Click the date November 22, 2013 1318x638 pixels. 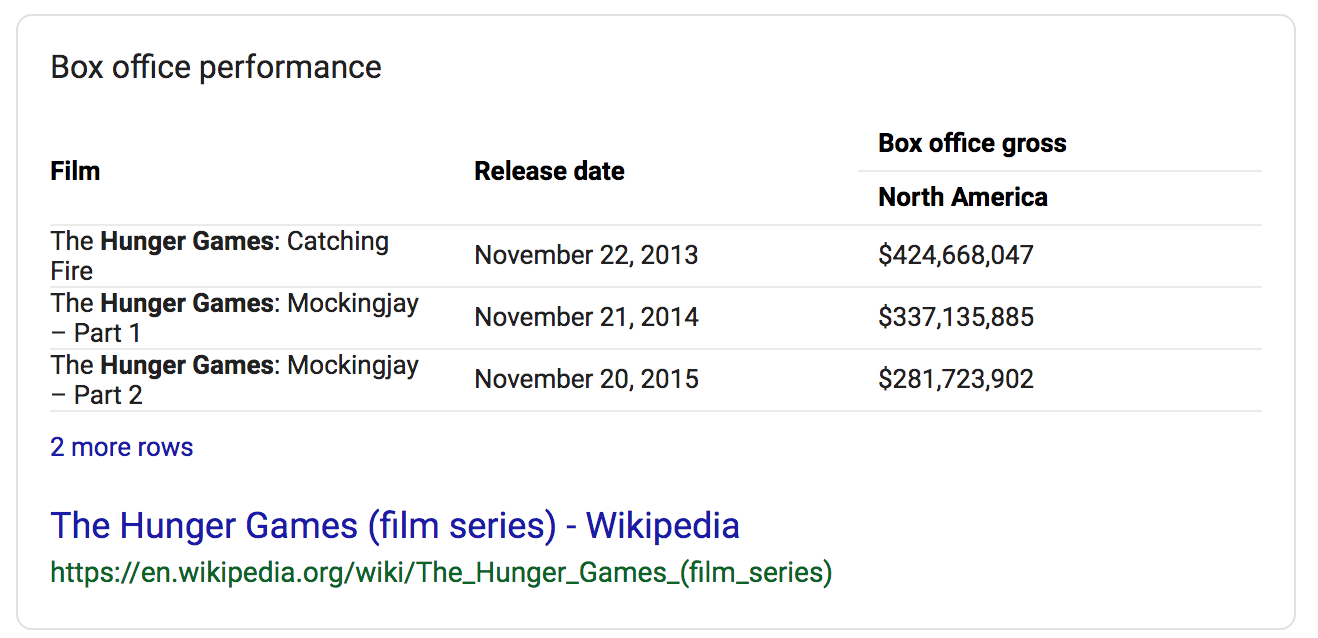[x=586, y=255]
